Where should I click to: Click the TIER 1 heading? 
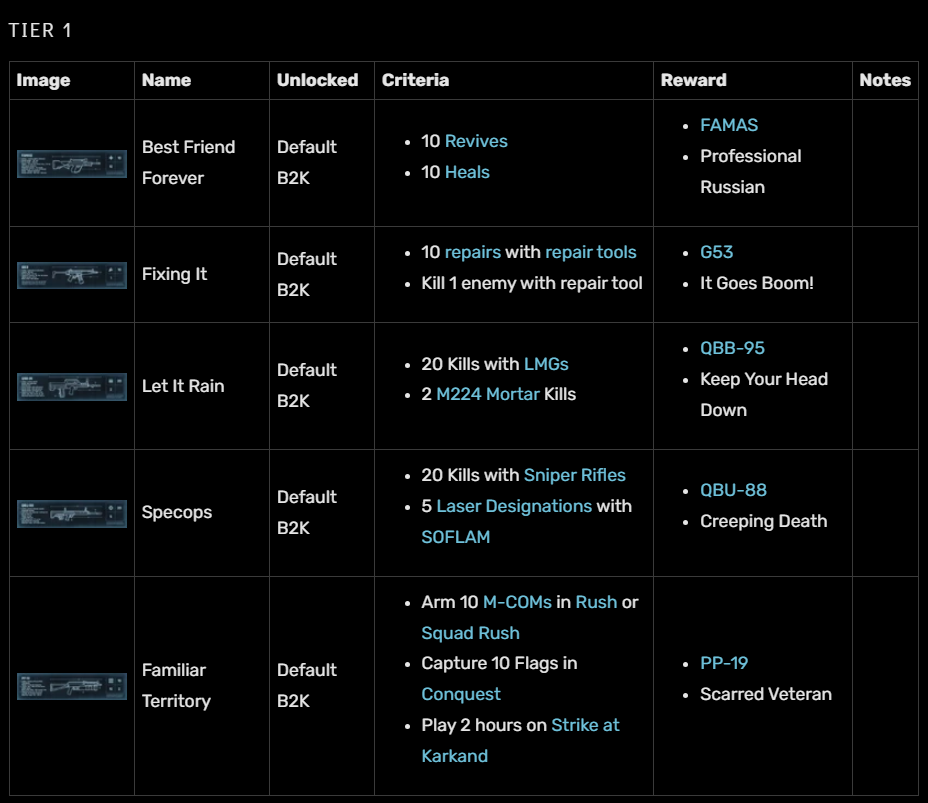(x=40, y=30)
